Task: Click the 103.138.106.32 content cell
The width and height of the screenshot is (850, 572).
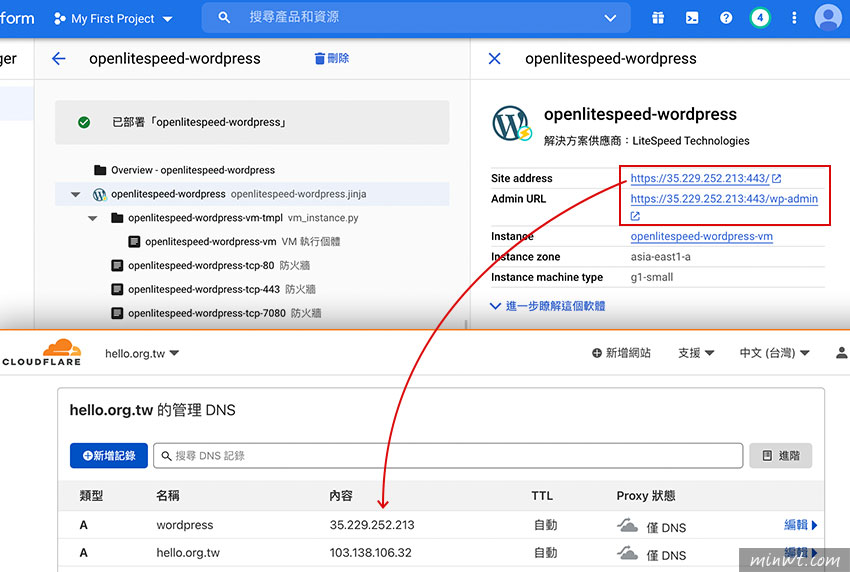Action: coord(371,552)
